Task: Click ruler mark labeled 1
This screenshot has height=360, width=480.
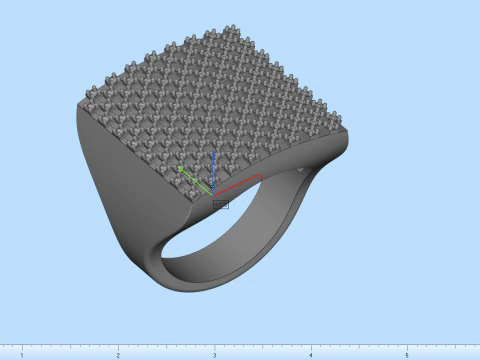Action: [x=22, y=355]
